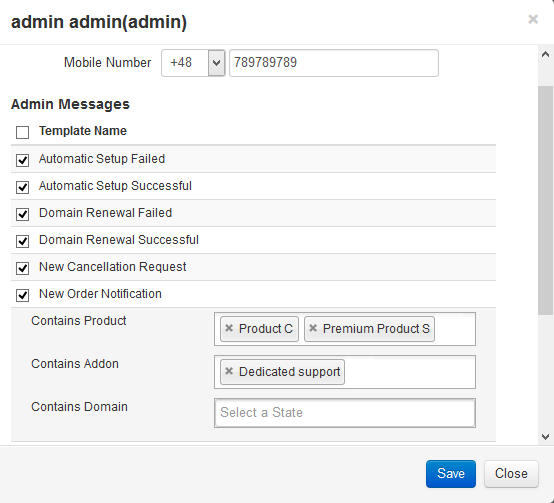The image size is (554, 503).
Task: Close dialog with the X icon
Action: pyautogui.click(x=533, y=19)
